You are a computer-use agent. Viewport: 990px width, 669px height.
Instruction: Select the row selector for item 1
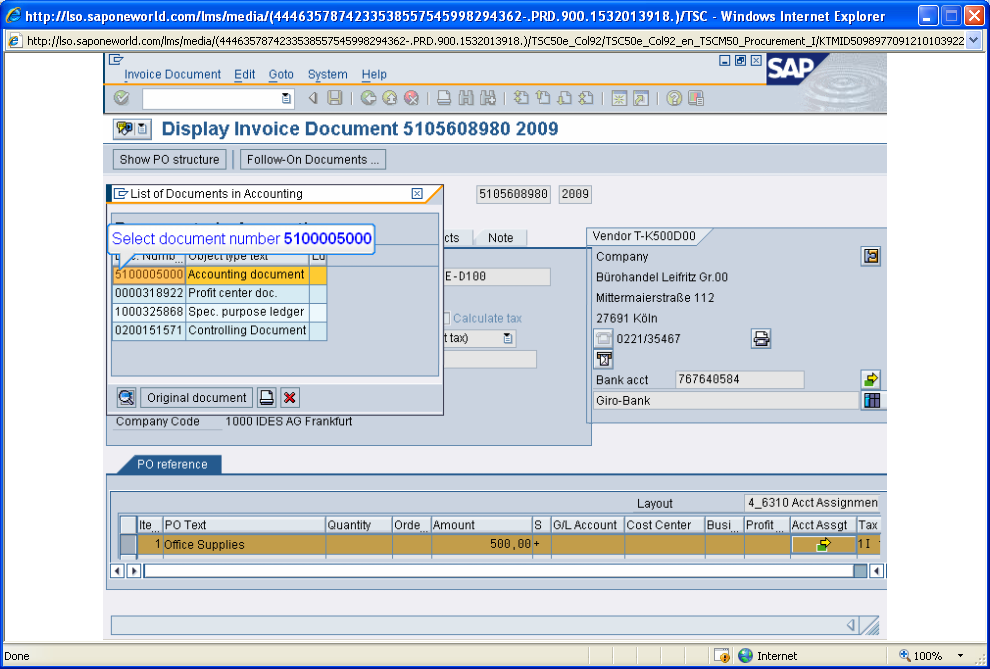pyautogui.click(x=129, y=544)
